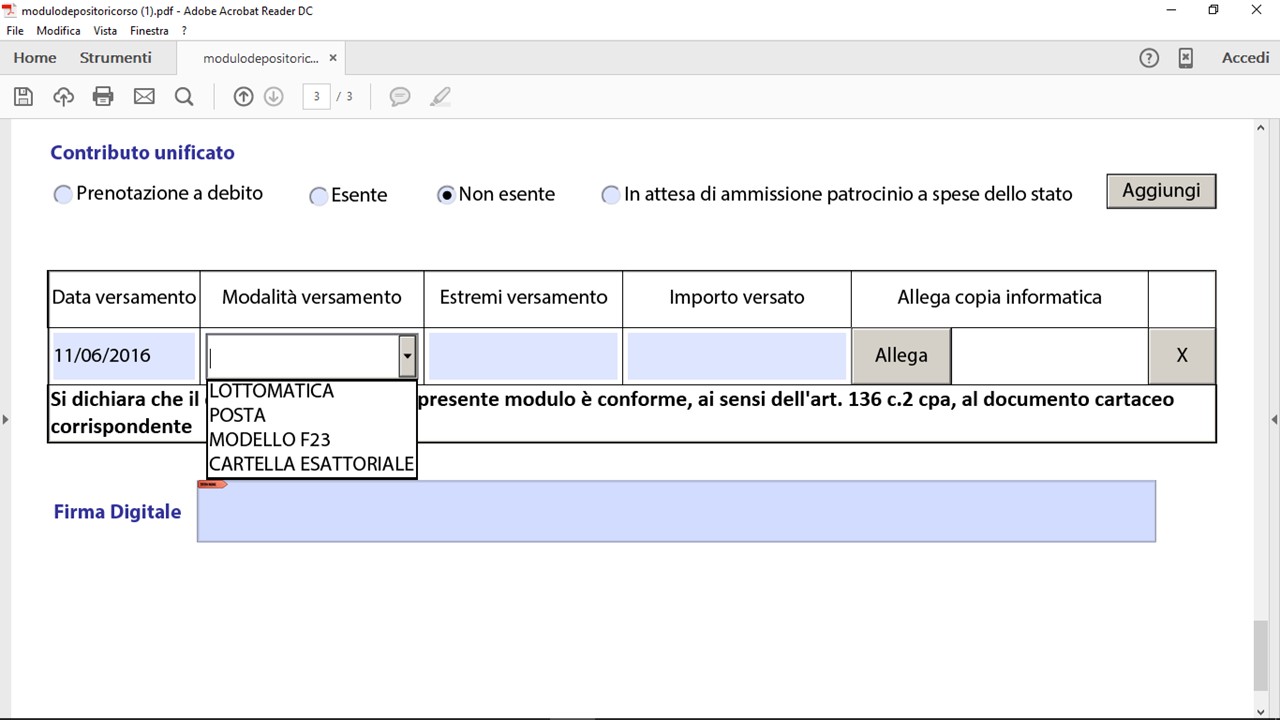The width and height of the screenshot is (1280, 720).
Task: Click the scrollbar up arrow
Action: pyautogui.click(x=1260, y=129)
